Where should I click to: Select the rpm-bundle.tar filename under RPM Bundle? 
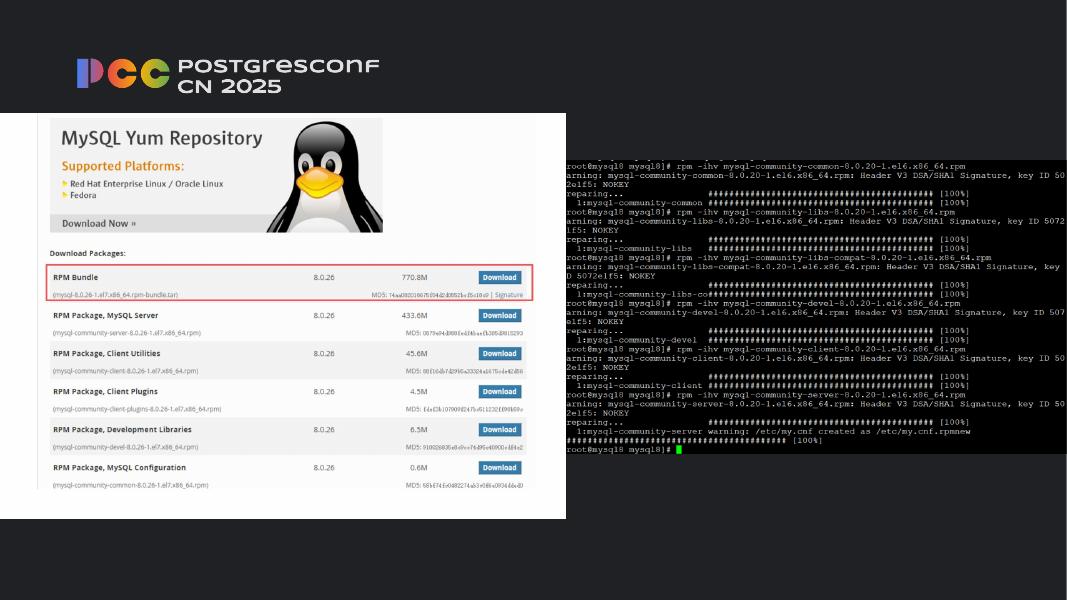(x=115, y=295)
